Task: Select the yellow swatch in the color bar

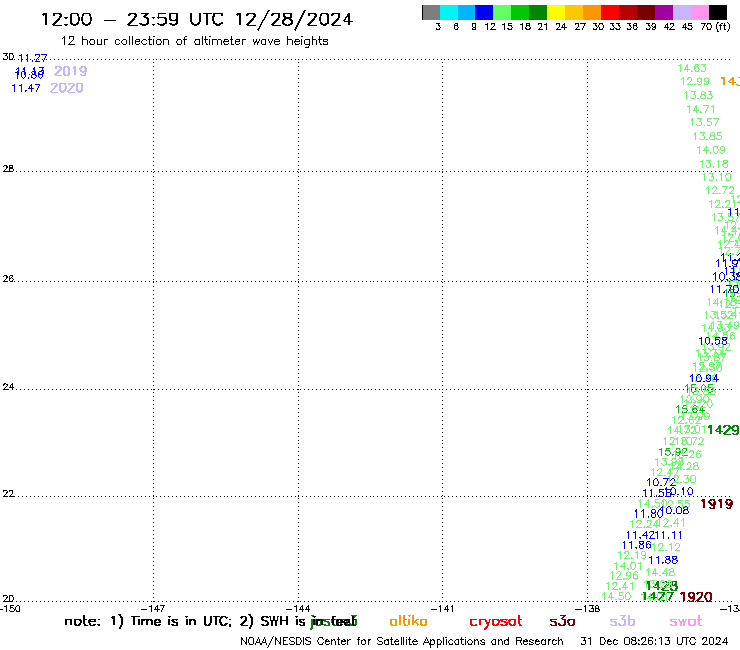Action: click(556, 12)
